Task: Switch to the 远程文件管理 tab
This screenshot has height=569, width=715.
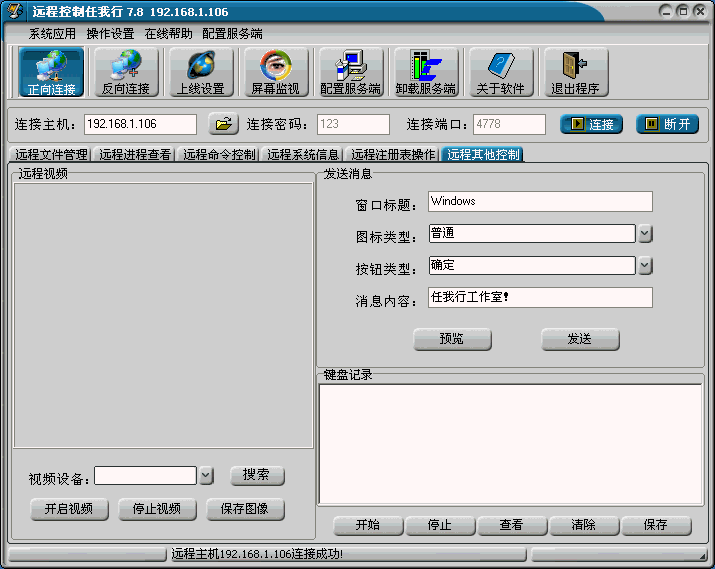Action: coord(51,155)
